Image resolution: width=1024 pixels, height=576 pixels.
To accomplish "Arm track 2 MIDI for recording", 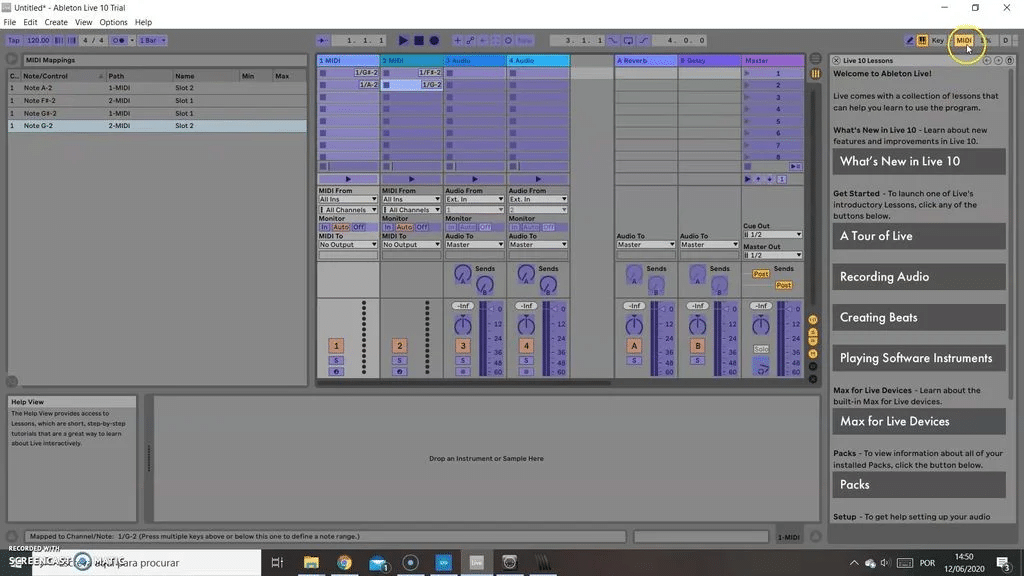I will pyautogui.click(x=399, y=371).
